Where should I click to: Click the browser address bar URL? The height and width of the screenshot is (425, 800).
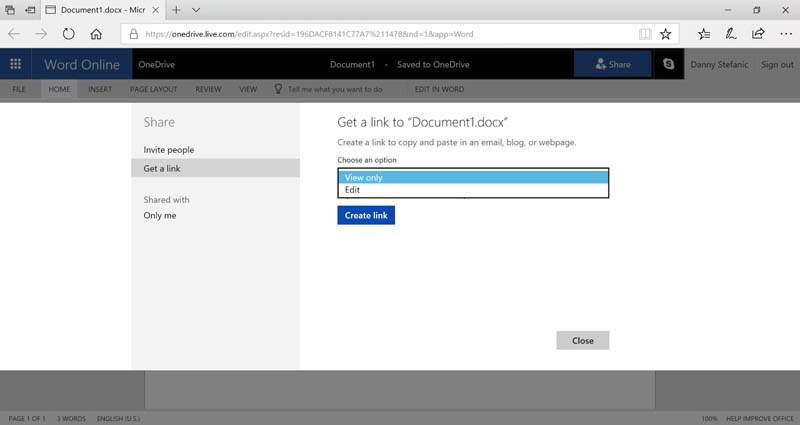tap(309, 34)
